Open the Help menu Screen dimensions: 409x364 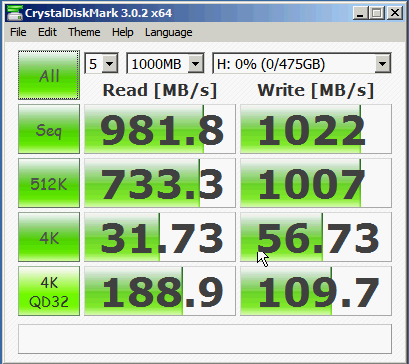pyautogui.click(x=123, y=32)
